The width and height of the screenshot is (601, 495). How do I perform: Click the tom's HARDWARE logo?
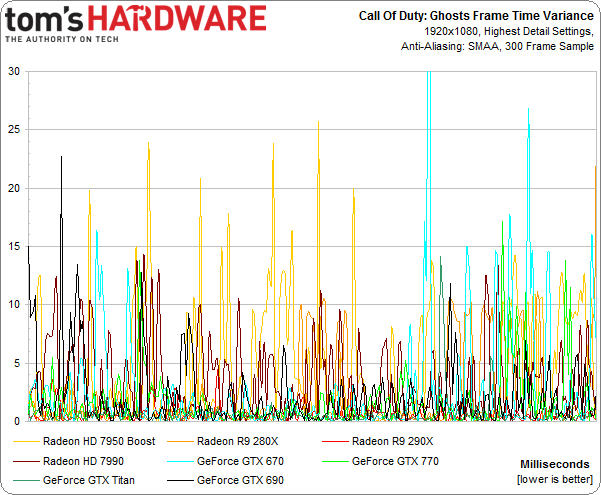click(135, 23)
